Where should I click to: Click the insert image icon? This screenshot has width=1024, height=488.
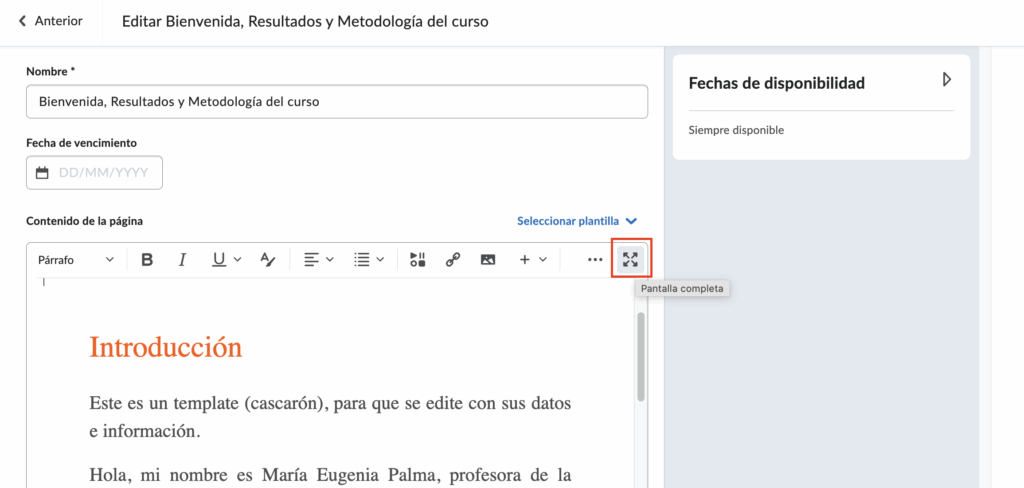(x=488, y=260)
